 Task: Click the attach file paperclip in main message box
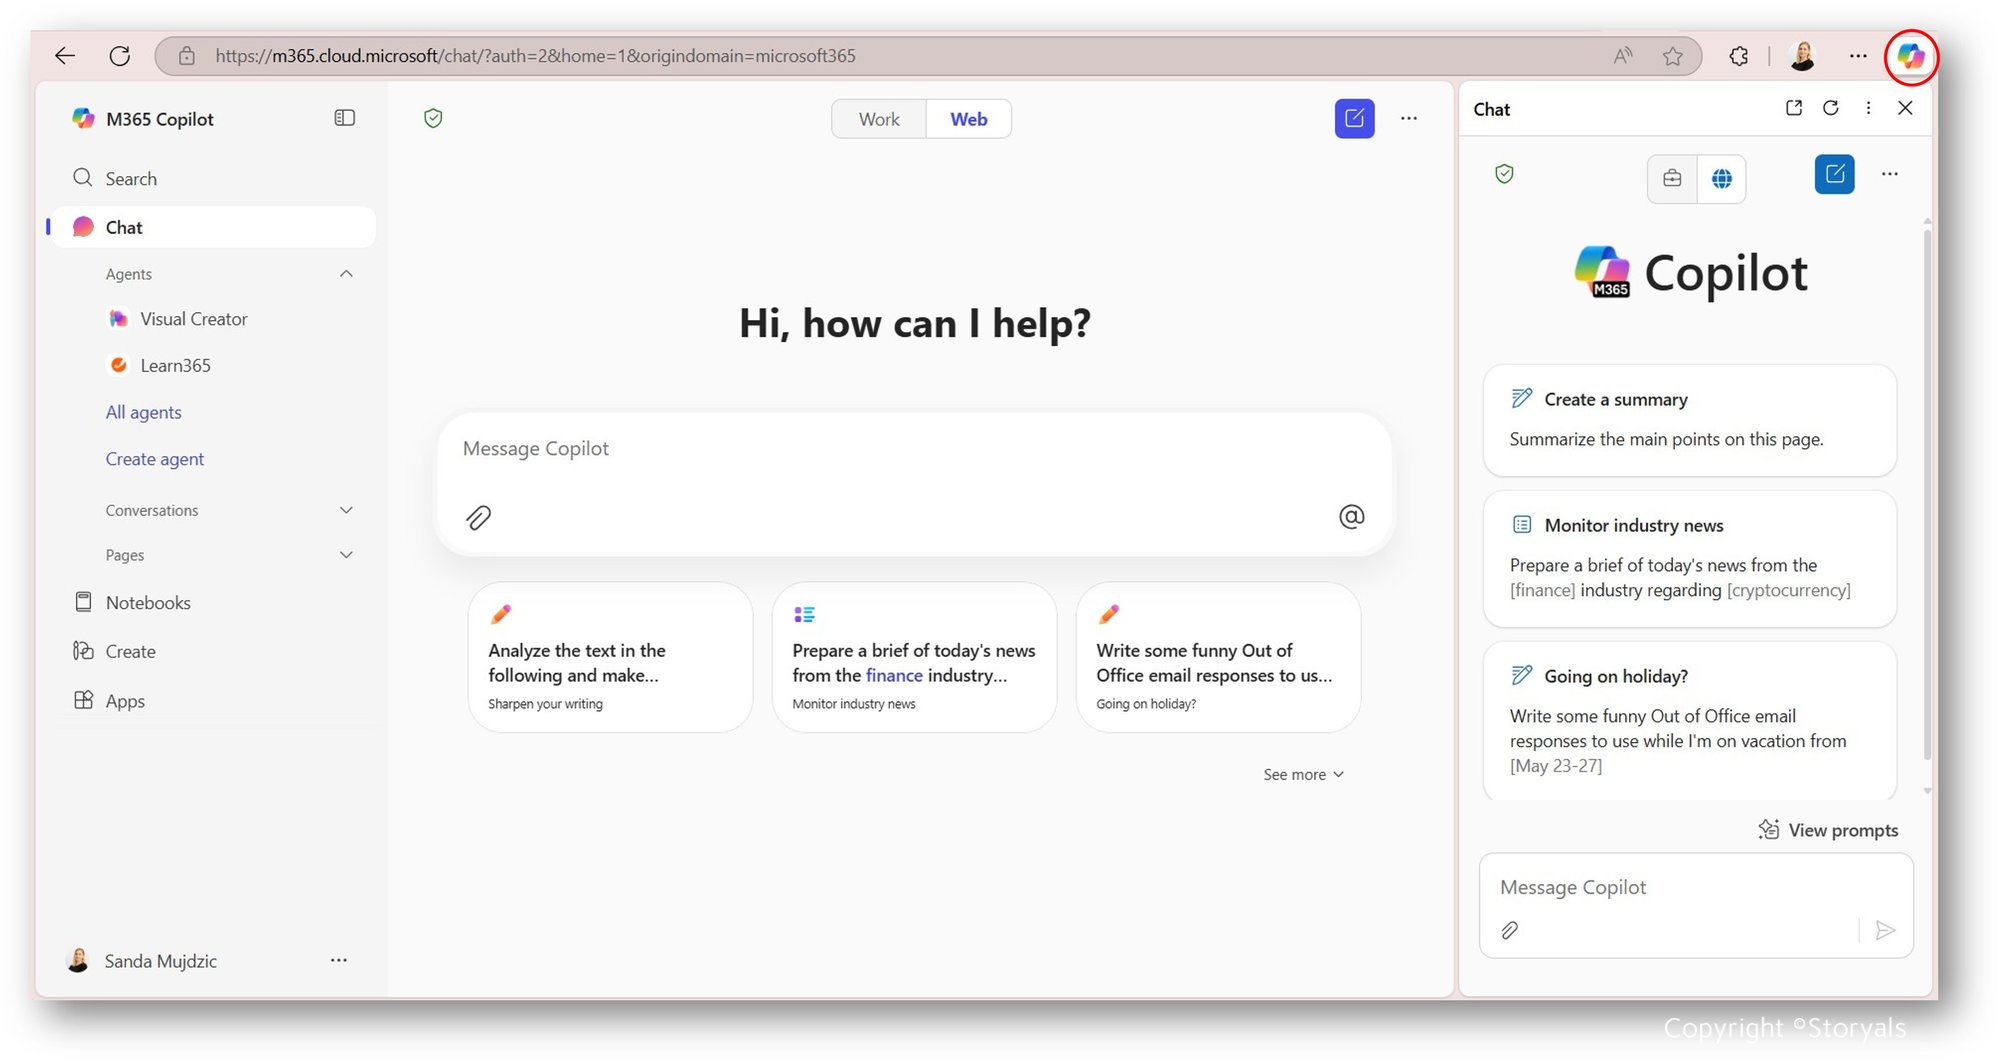click(x=478, y=517)
